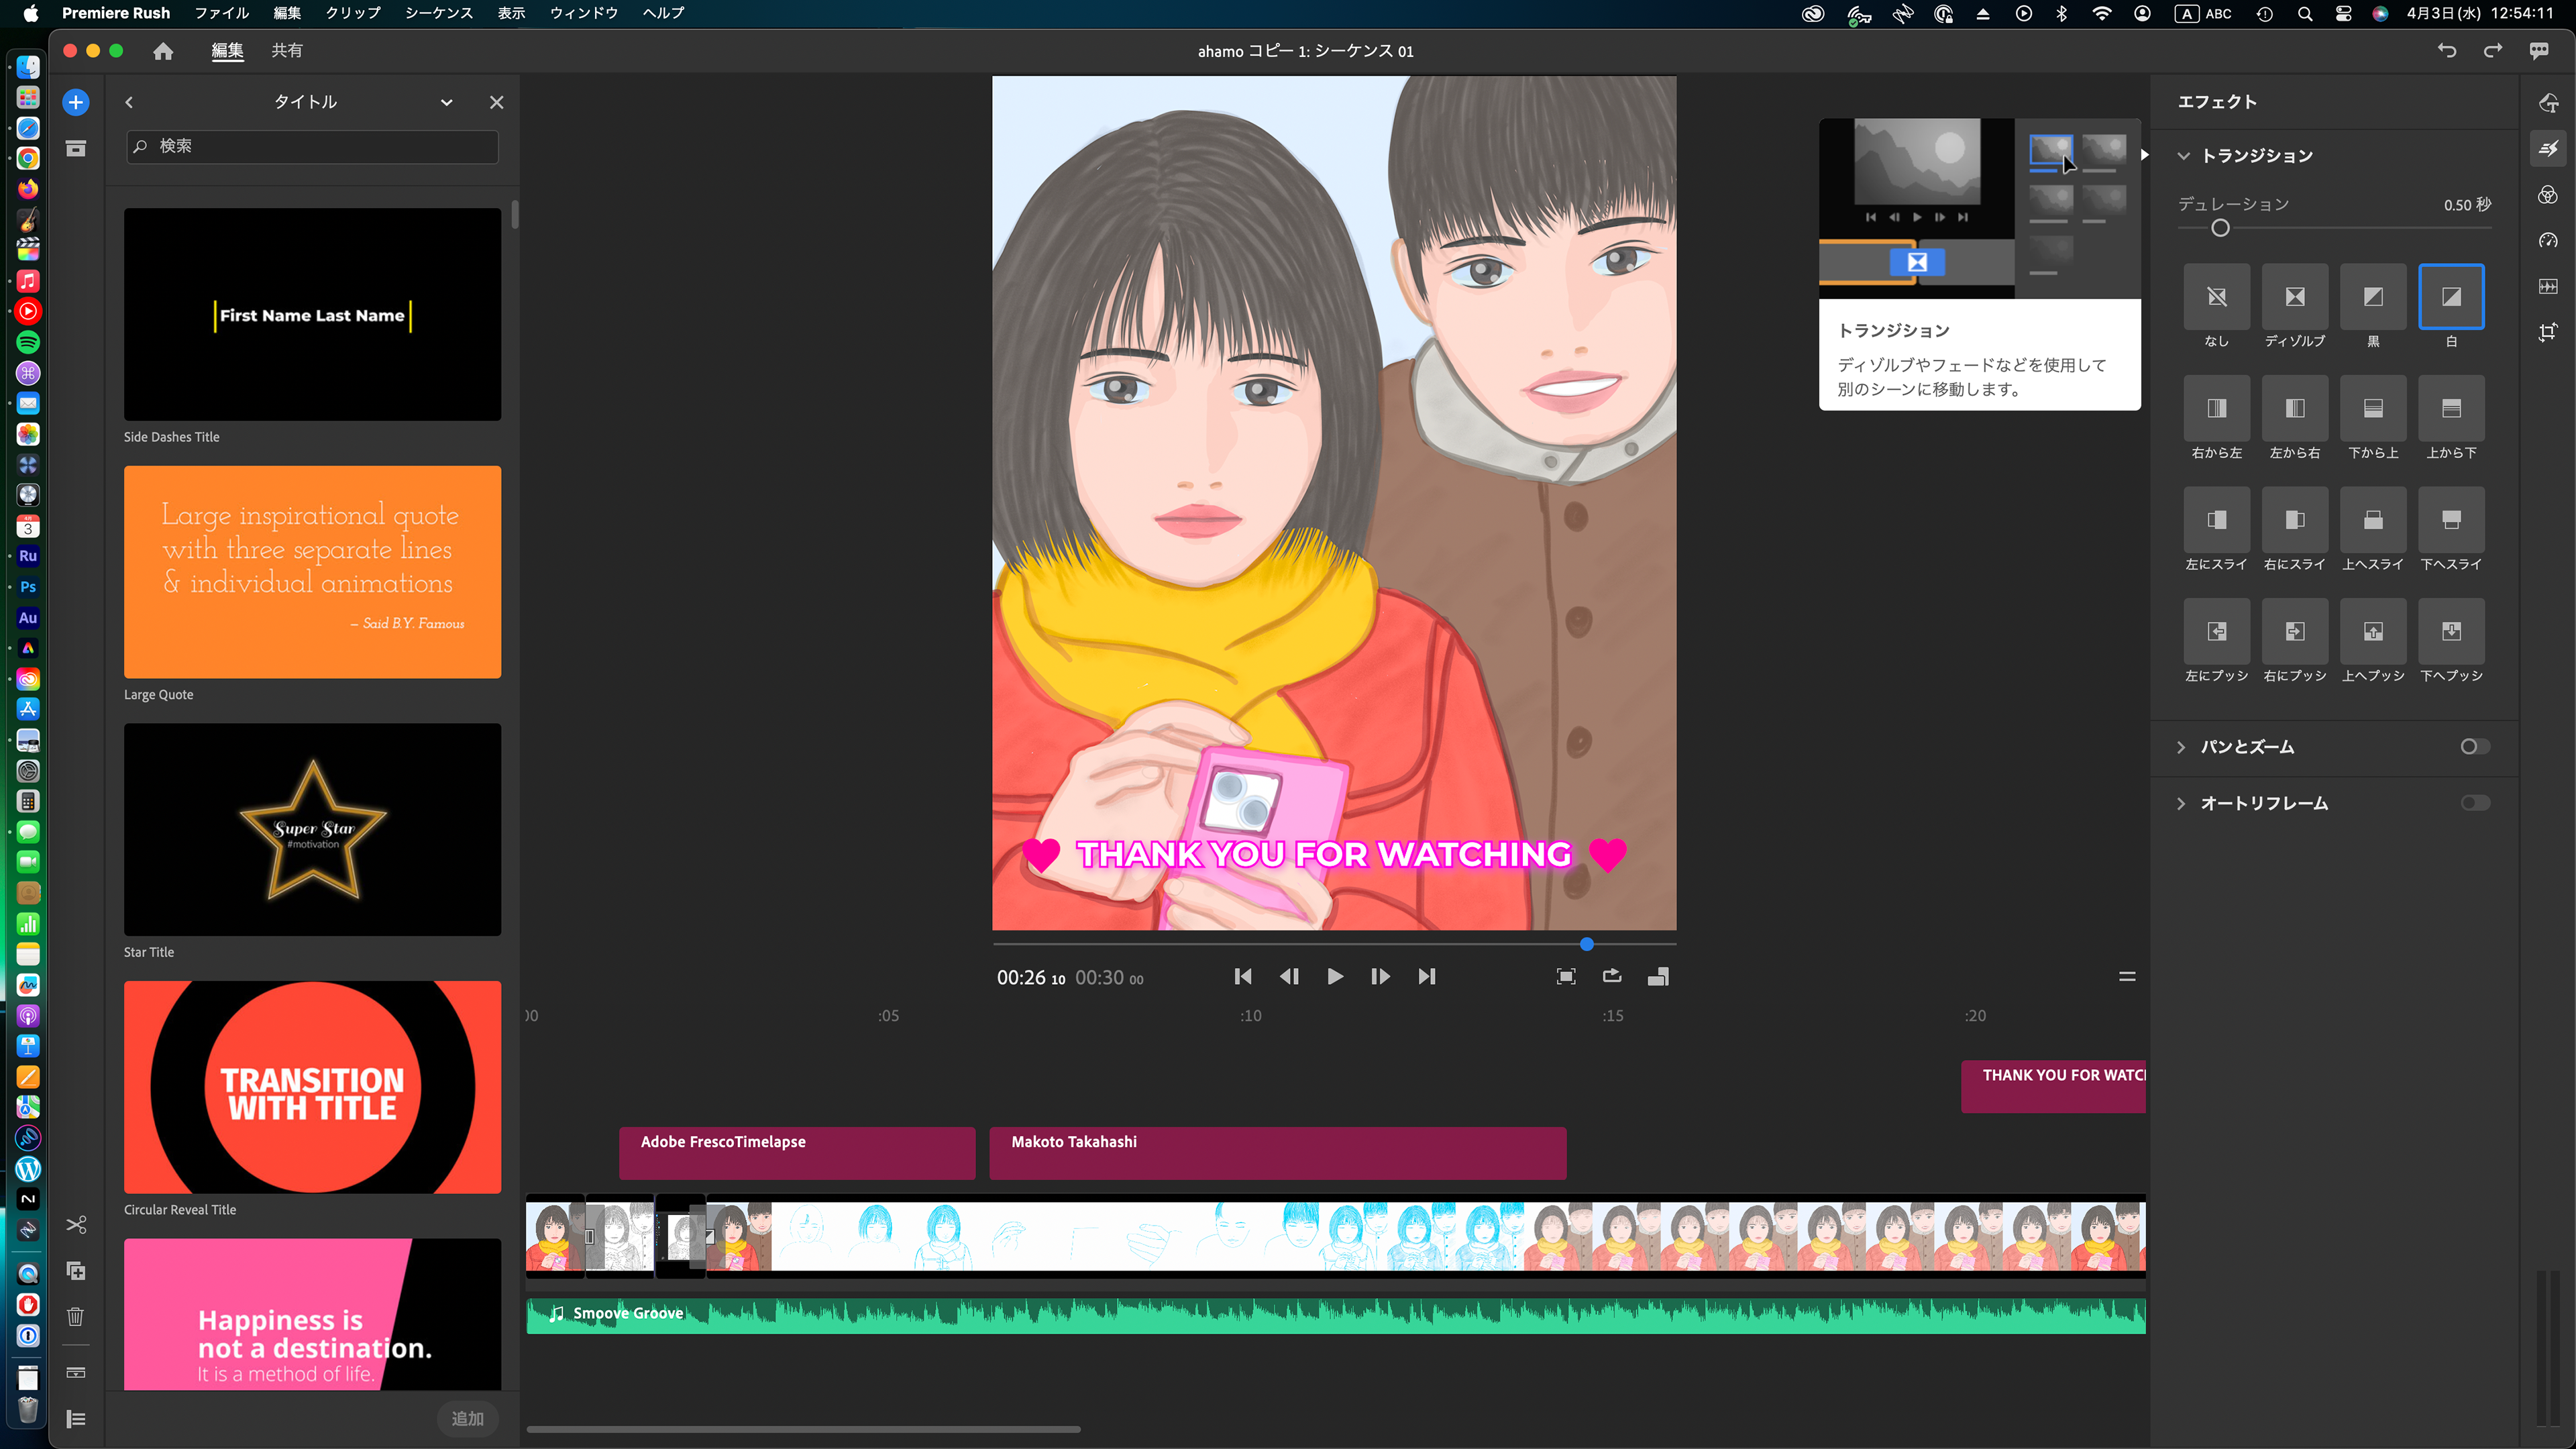This screenshot has width=2576, height=1449.
Task: Play the sequence preview
Action: (1335, 977)
